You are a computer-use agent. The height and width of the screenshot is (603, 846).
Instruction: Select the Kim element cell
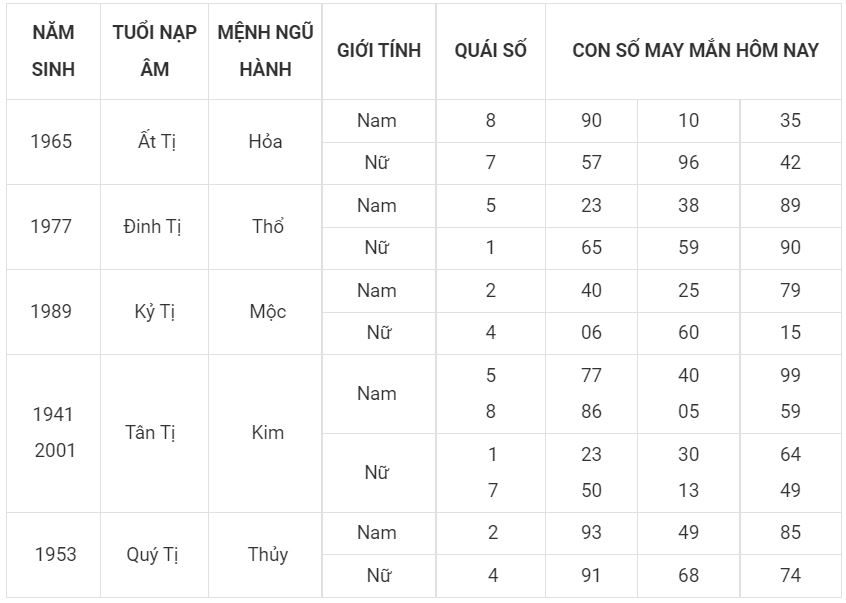[265, 433]
